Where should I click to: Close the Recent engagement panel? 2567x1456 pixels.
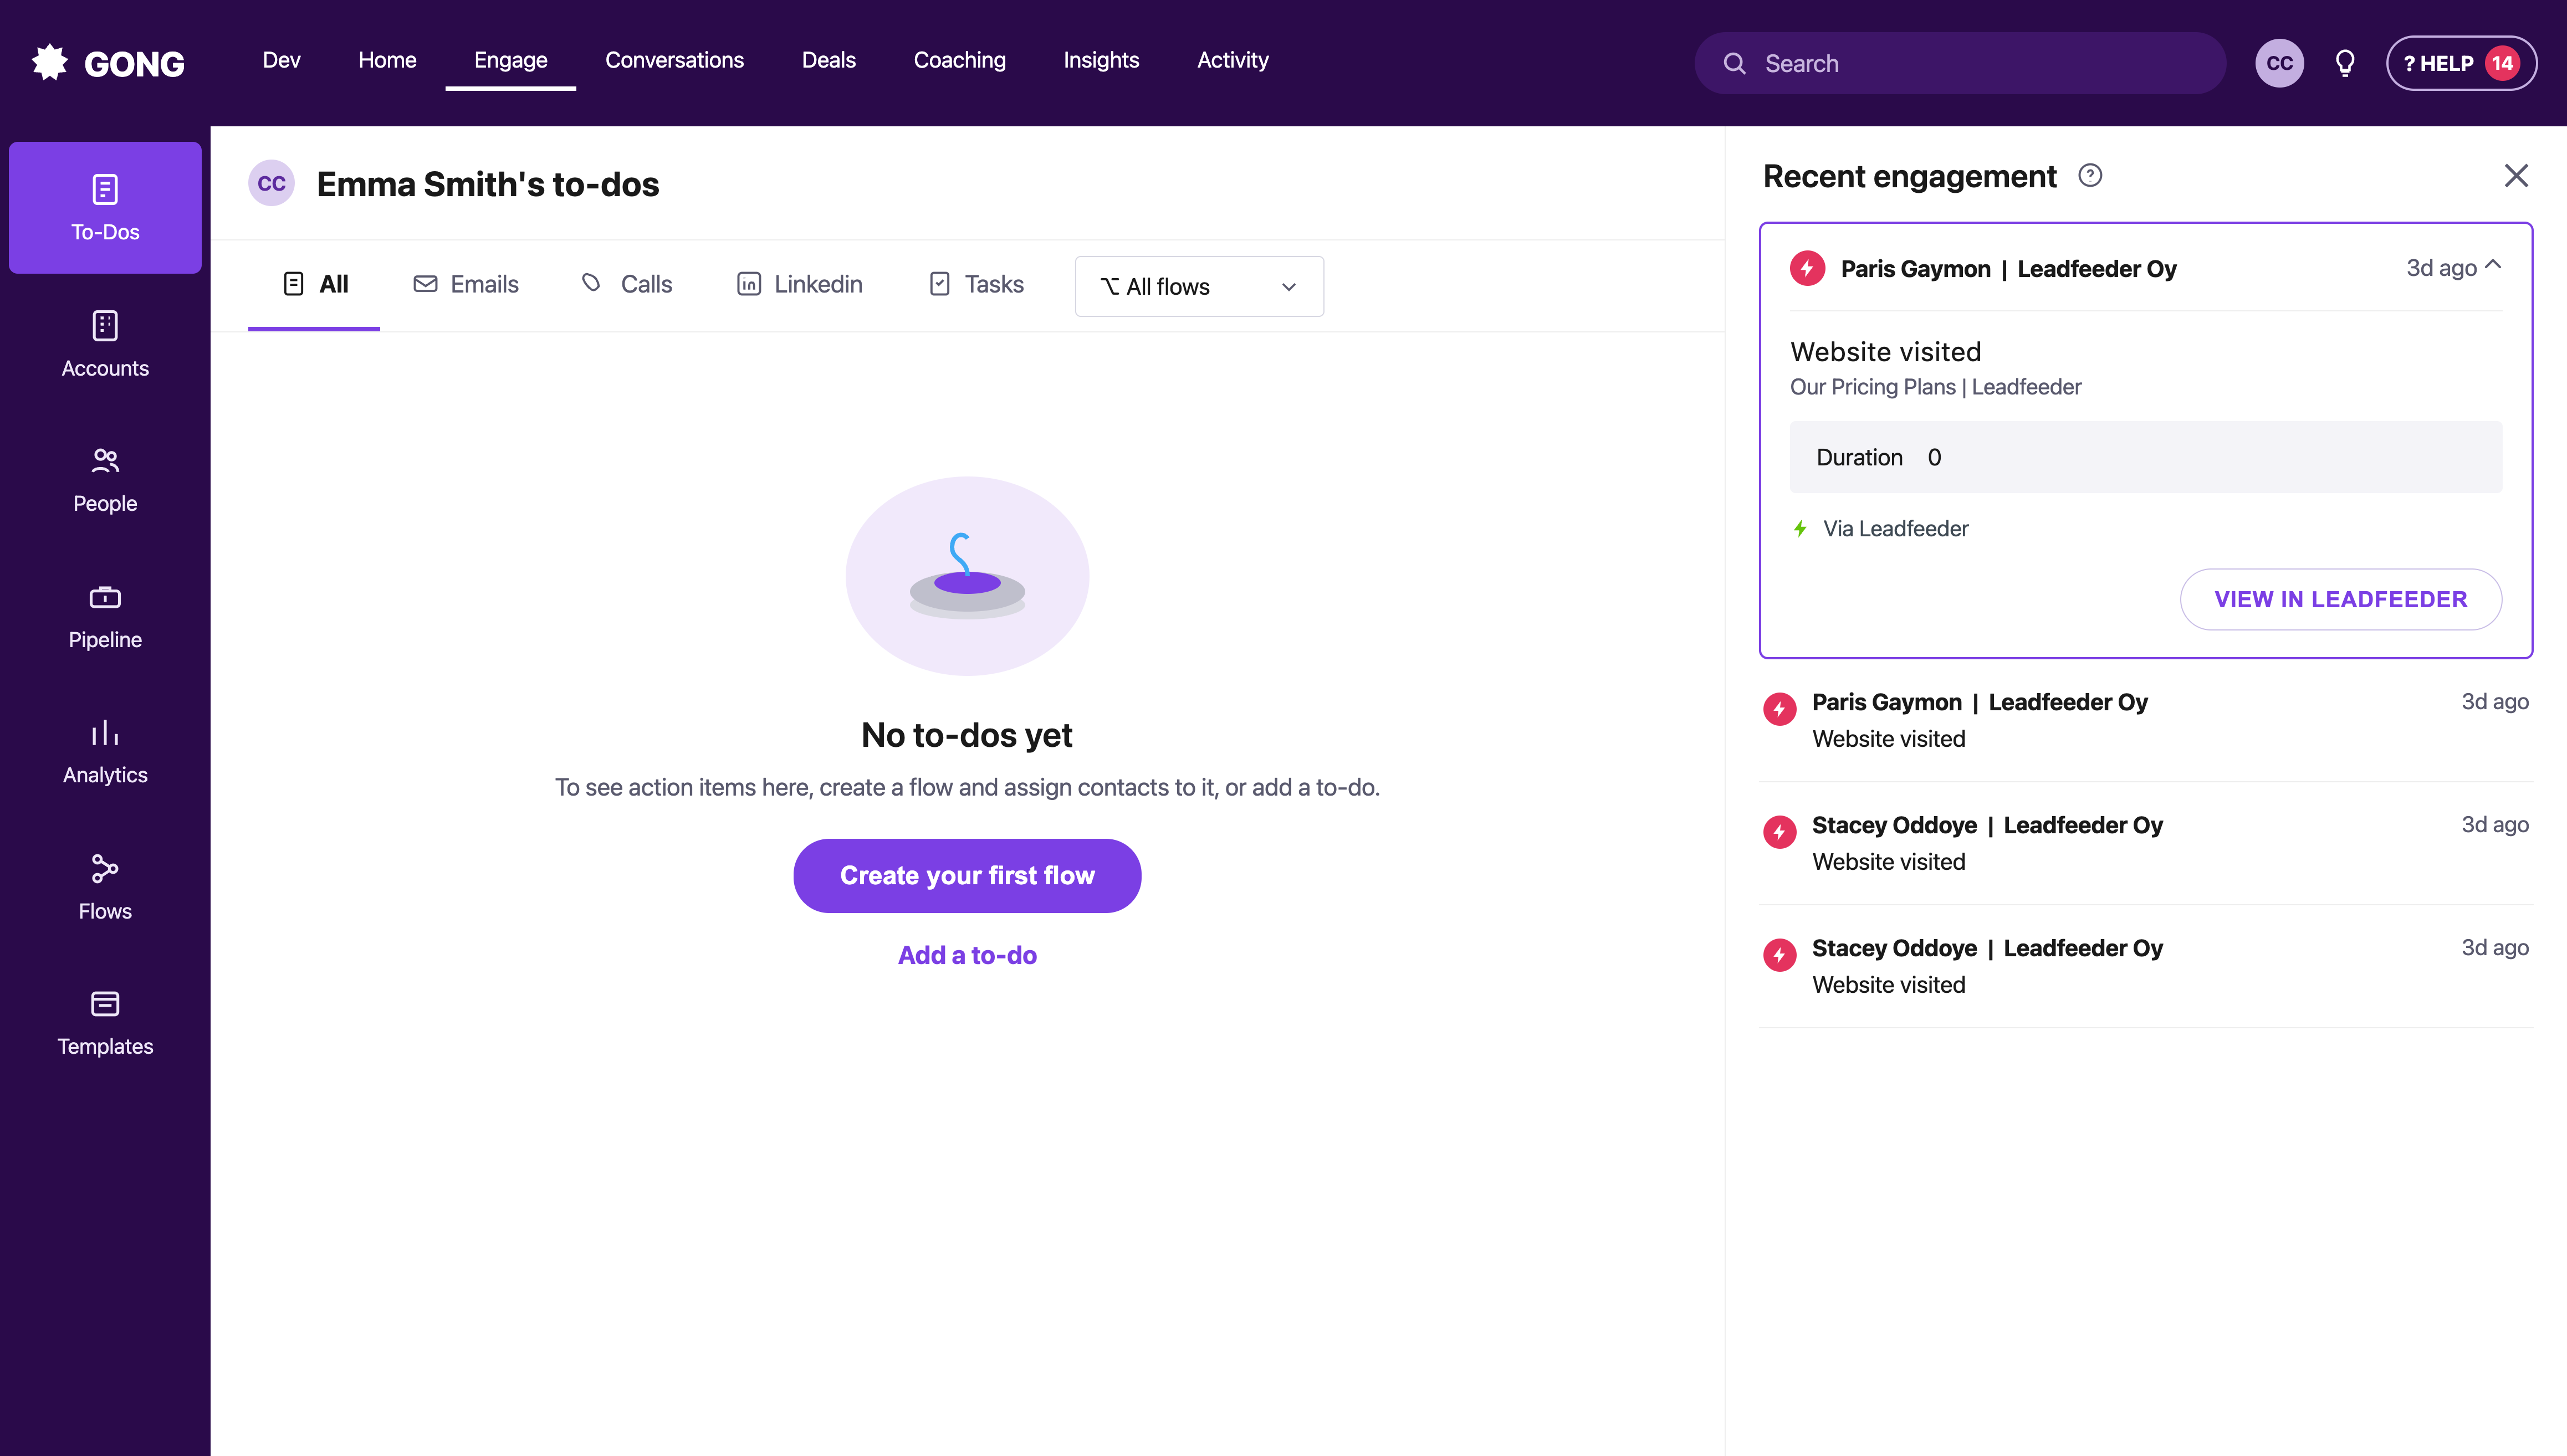[x=2516, y=176]
